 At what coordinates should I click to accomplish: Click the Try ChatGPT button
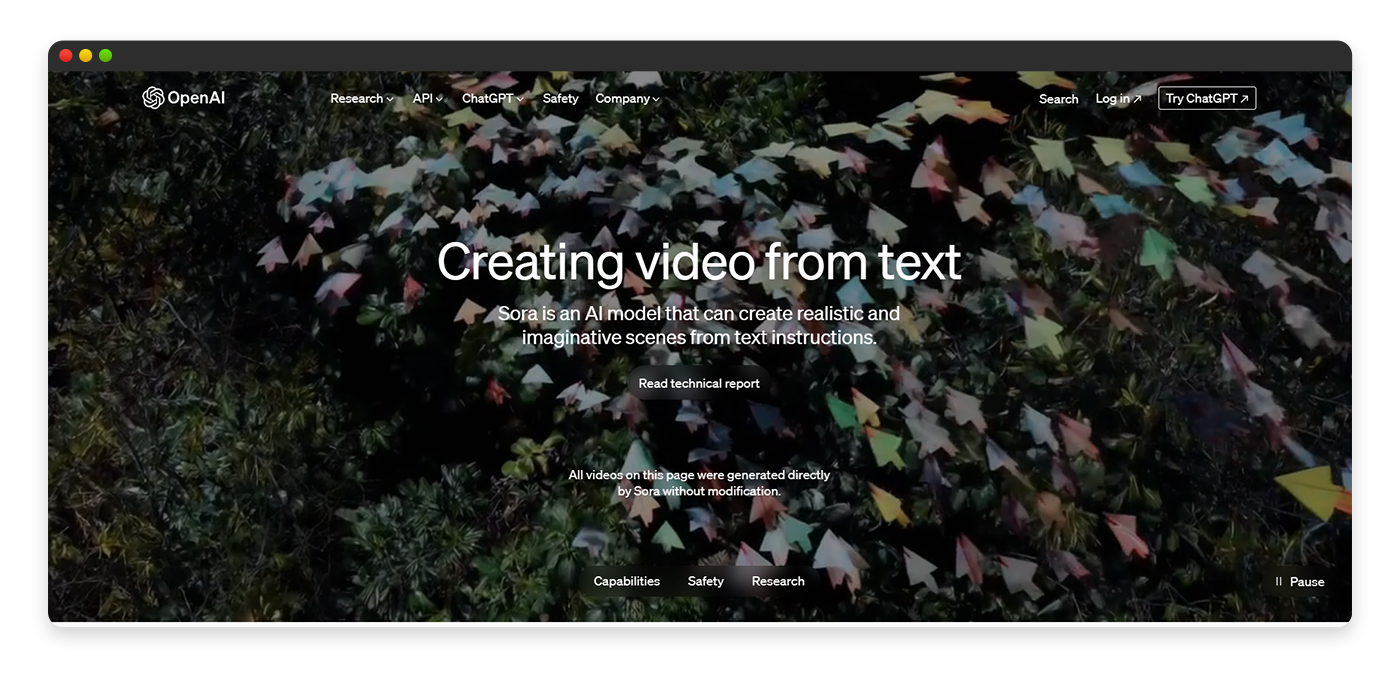(x=1207, y=98)
